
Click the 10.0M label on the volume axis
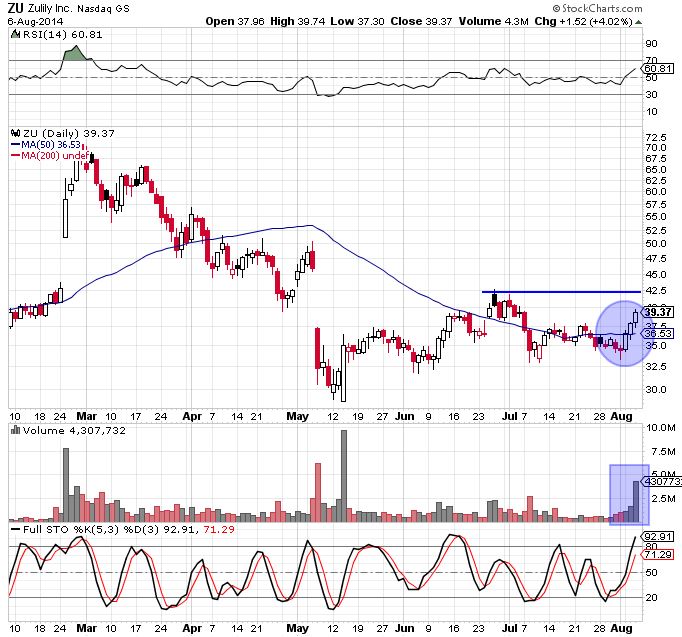661,427
